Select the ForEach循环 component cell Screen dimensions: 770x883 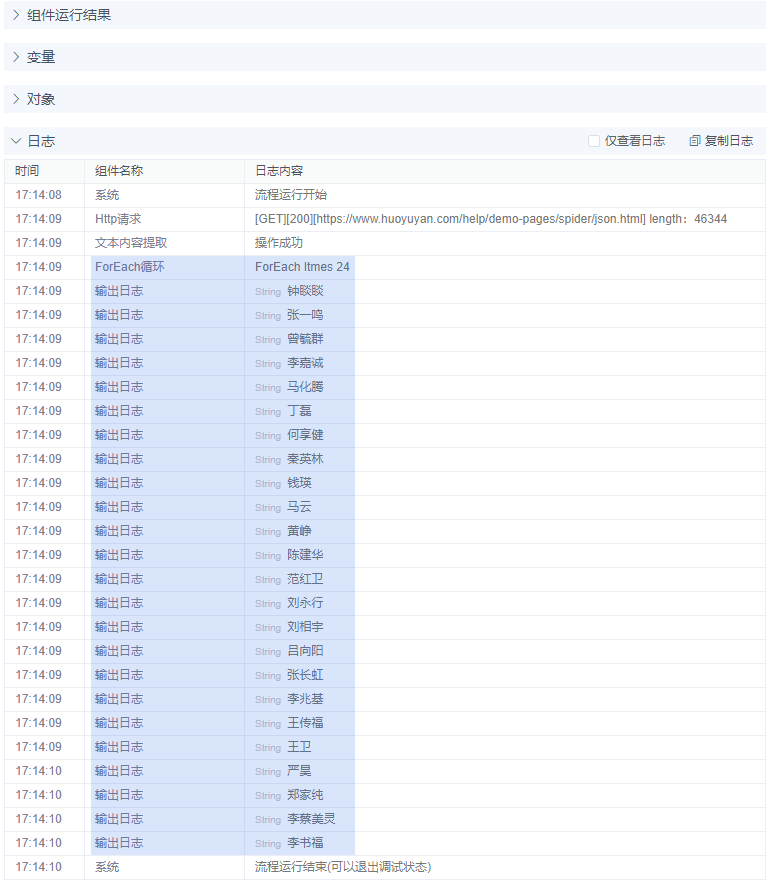[x=130, y=267]
